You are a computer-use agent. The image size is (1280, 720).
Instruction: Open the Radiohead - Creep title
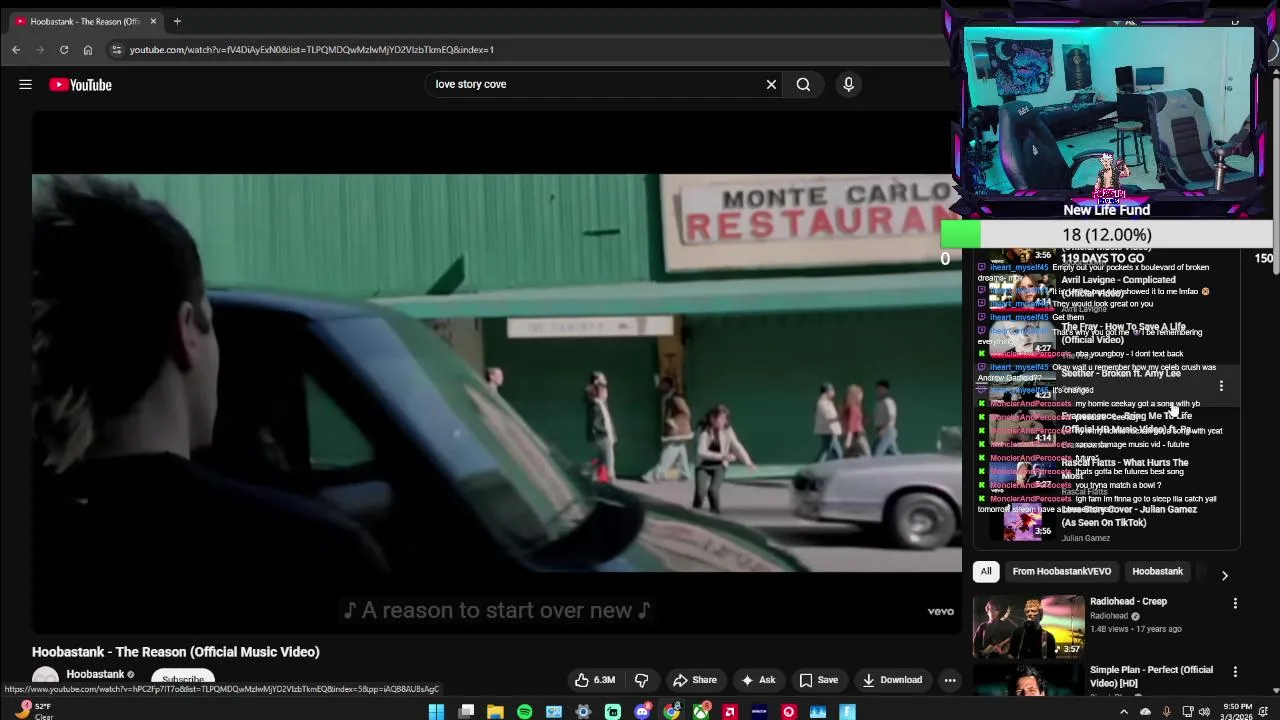[1128, 601]
